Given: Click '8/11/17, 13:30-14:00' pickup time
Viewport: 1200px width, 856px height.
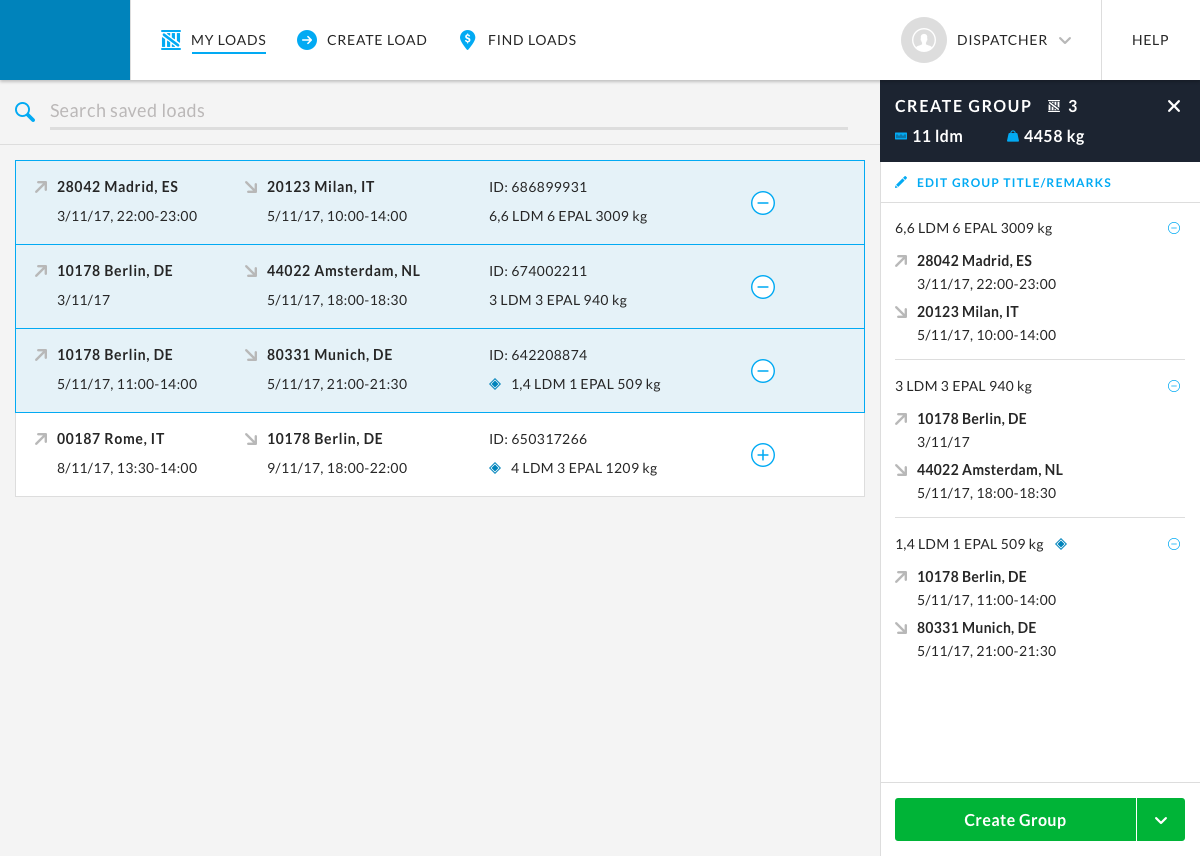Looking at the screenshot, I should [x=127, y=468].
